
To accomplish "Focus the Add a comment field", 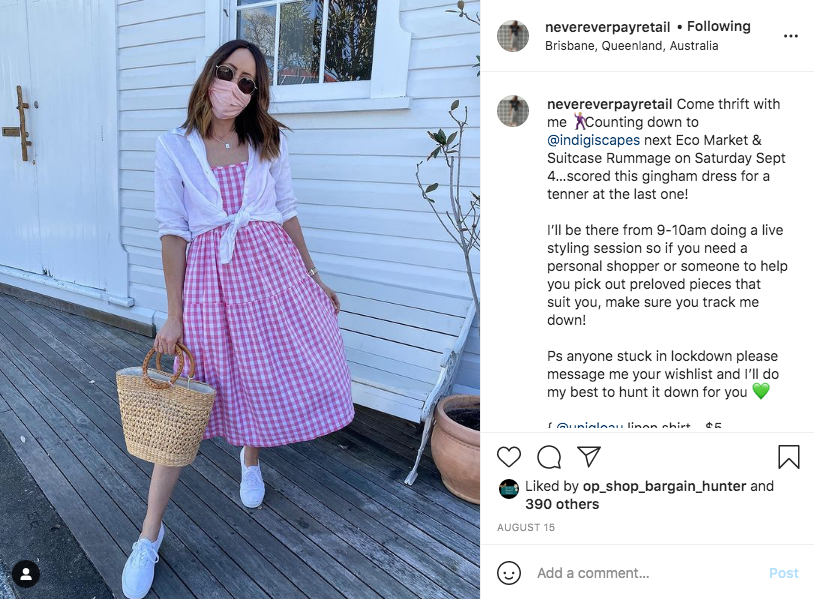I will pyautogui.click(x=649, y=573).
